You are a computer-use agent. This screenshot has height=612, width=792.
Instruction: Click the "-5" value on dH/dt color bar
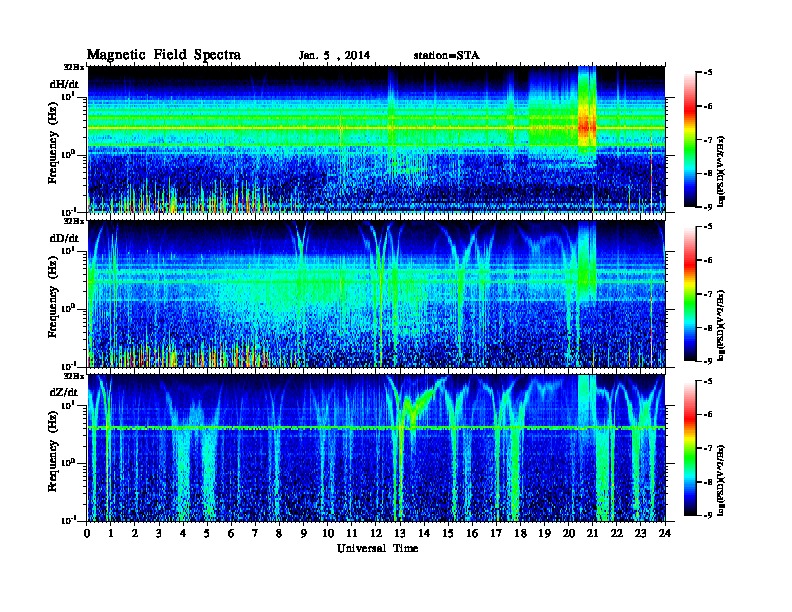pyautogui.click(x=708, y=73)
